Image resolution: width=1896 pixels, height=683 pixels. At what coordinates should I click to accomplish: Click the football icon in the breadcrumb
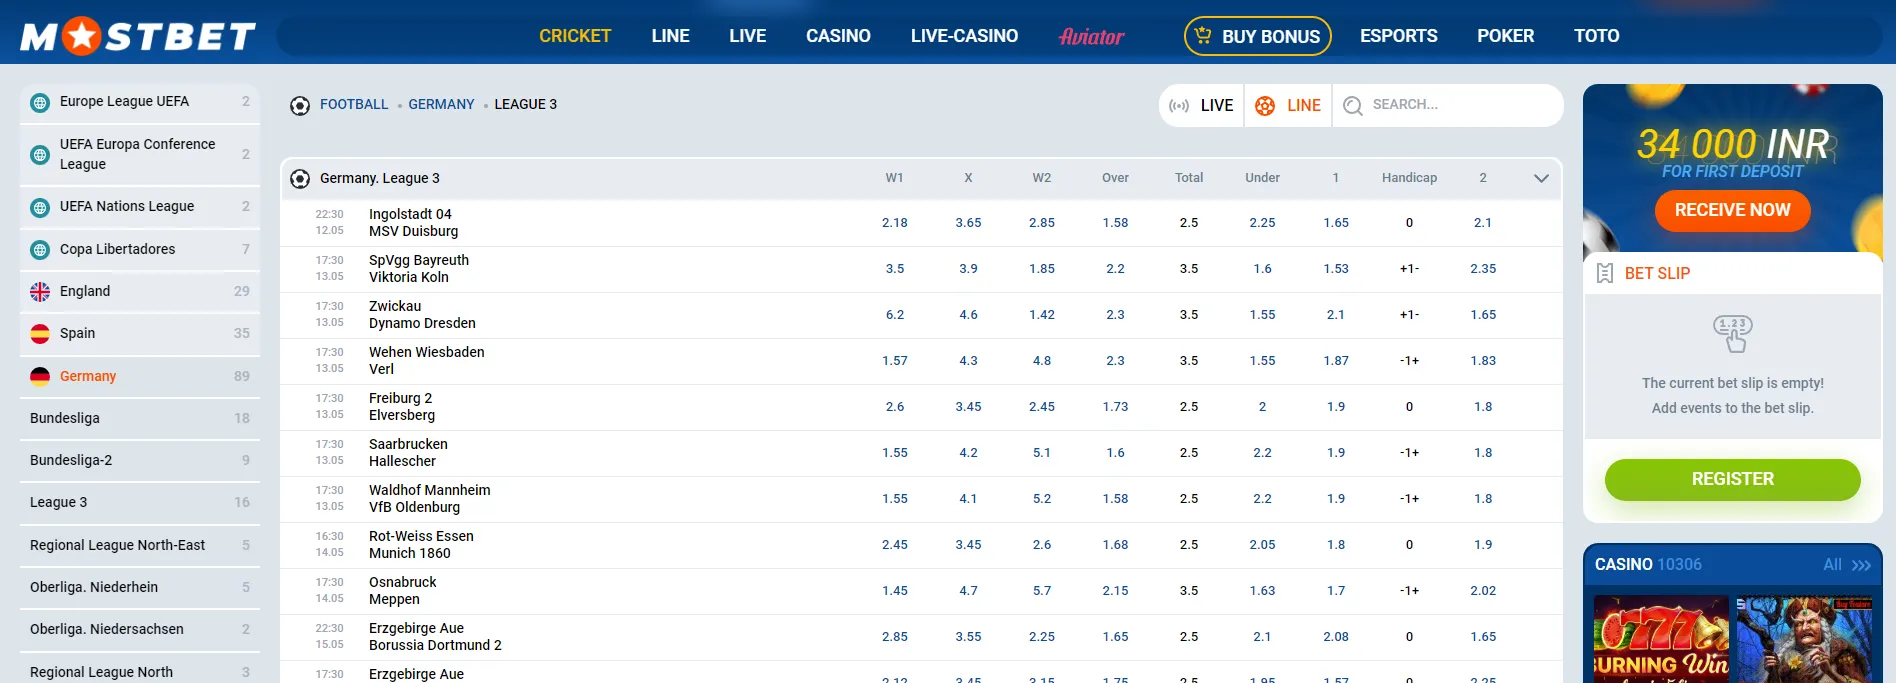(300, 105)
